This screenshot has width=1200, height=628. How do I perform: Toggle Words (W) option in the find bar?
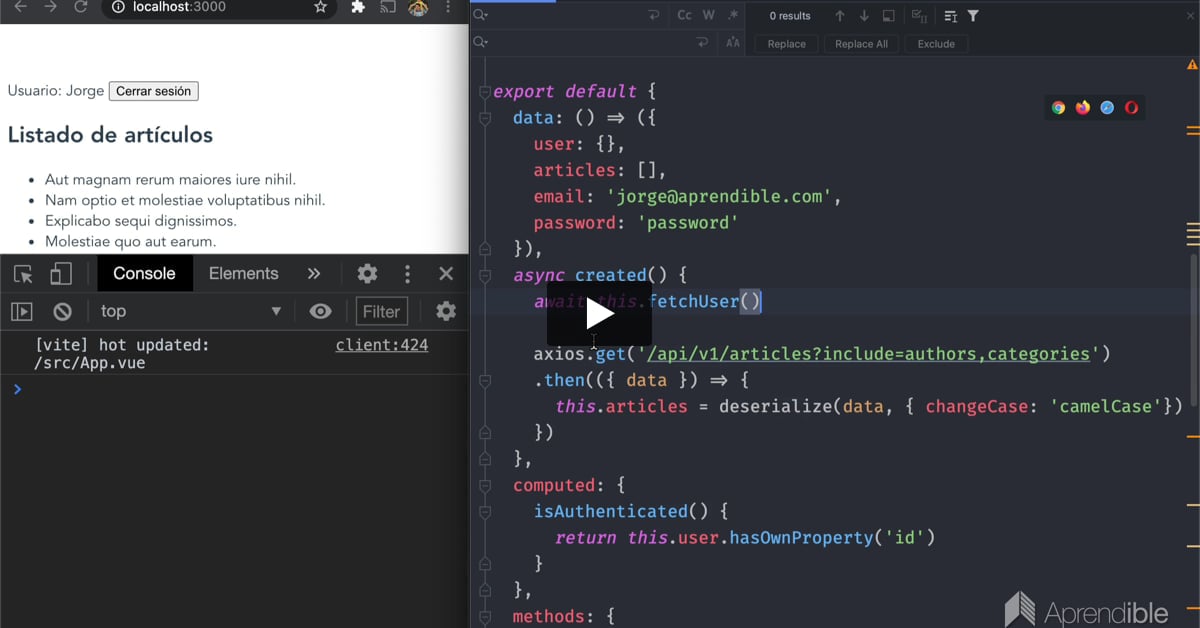click(x=709, y=15)
